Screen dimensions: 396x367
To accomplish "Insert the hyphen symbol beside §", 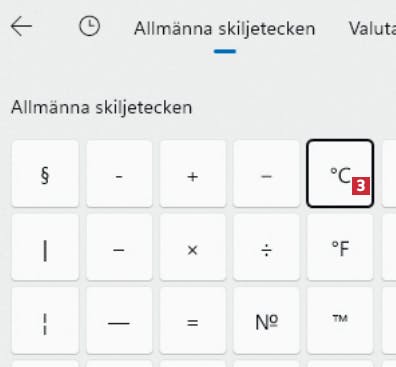I will 119,174.
